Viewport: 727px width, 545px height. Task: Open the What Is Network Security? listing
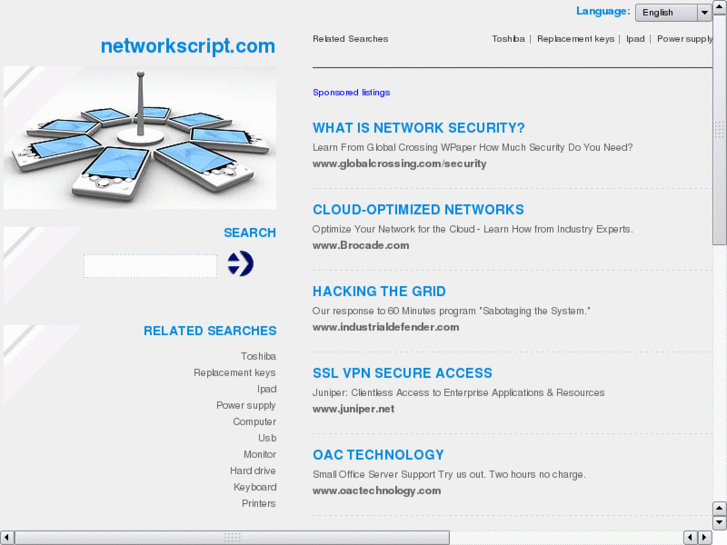tap(419, 128)
